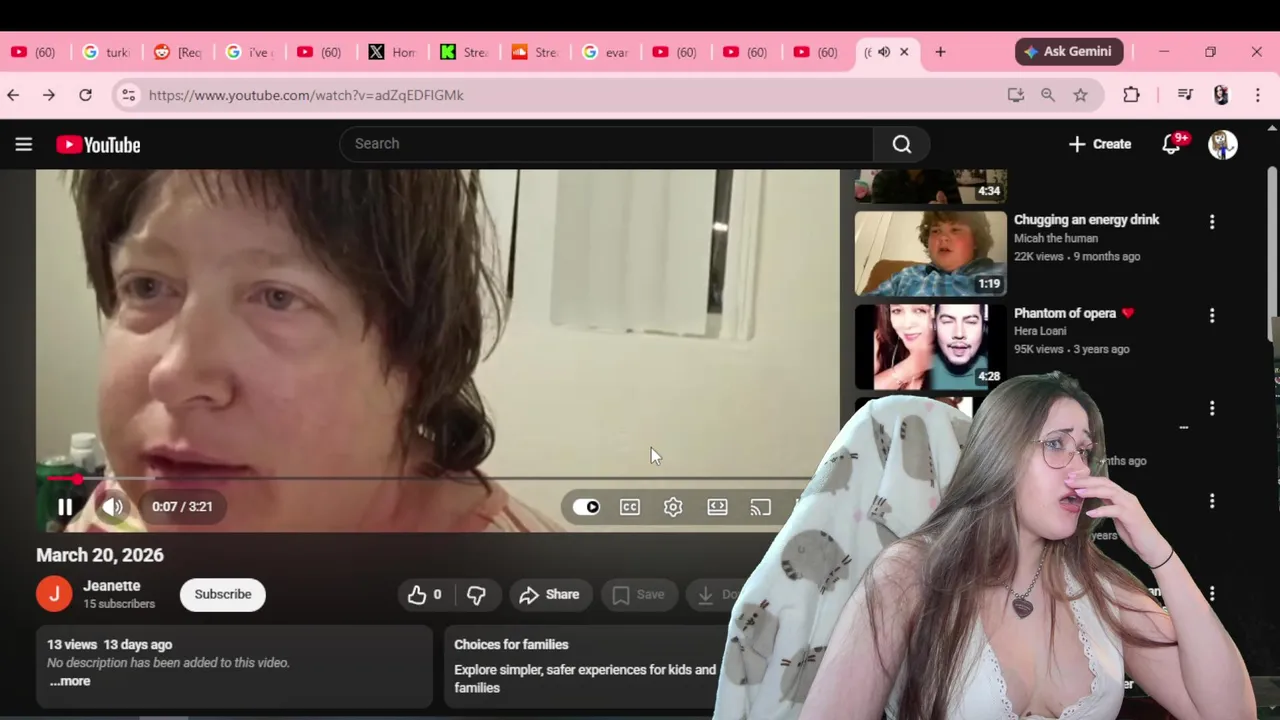
Task: Switch to the Google 'turk' tab
Action: coord(106,52)
